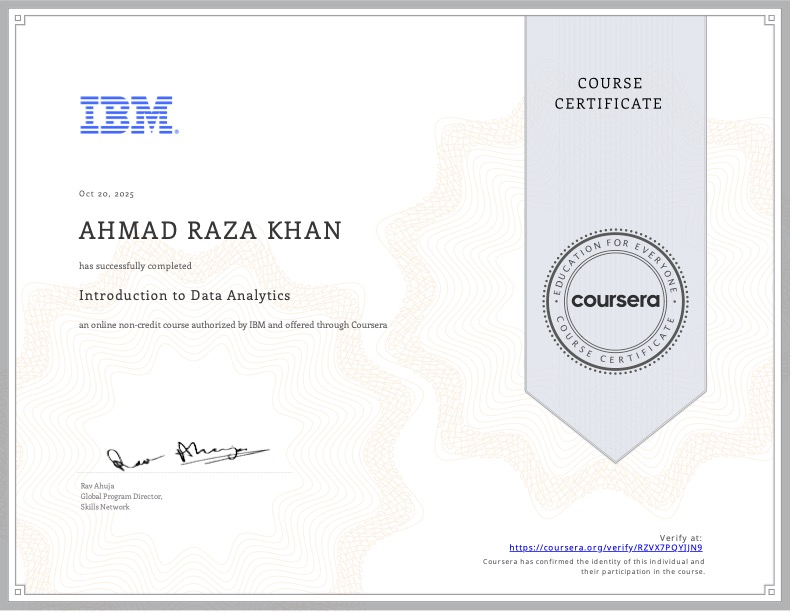Open the coursera.org verify link
Screen dimensions: 792x612
pos(606,548)
